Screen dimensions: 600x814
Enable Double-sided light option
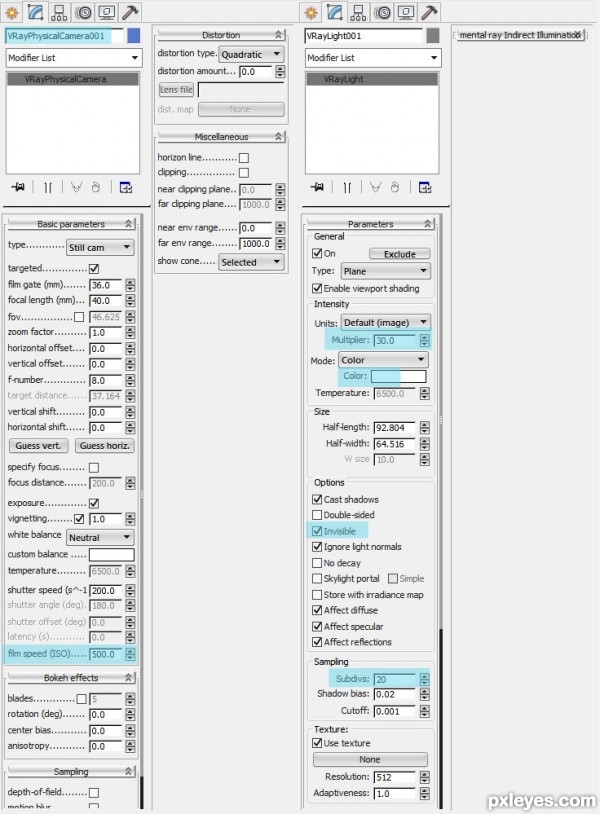317,515
